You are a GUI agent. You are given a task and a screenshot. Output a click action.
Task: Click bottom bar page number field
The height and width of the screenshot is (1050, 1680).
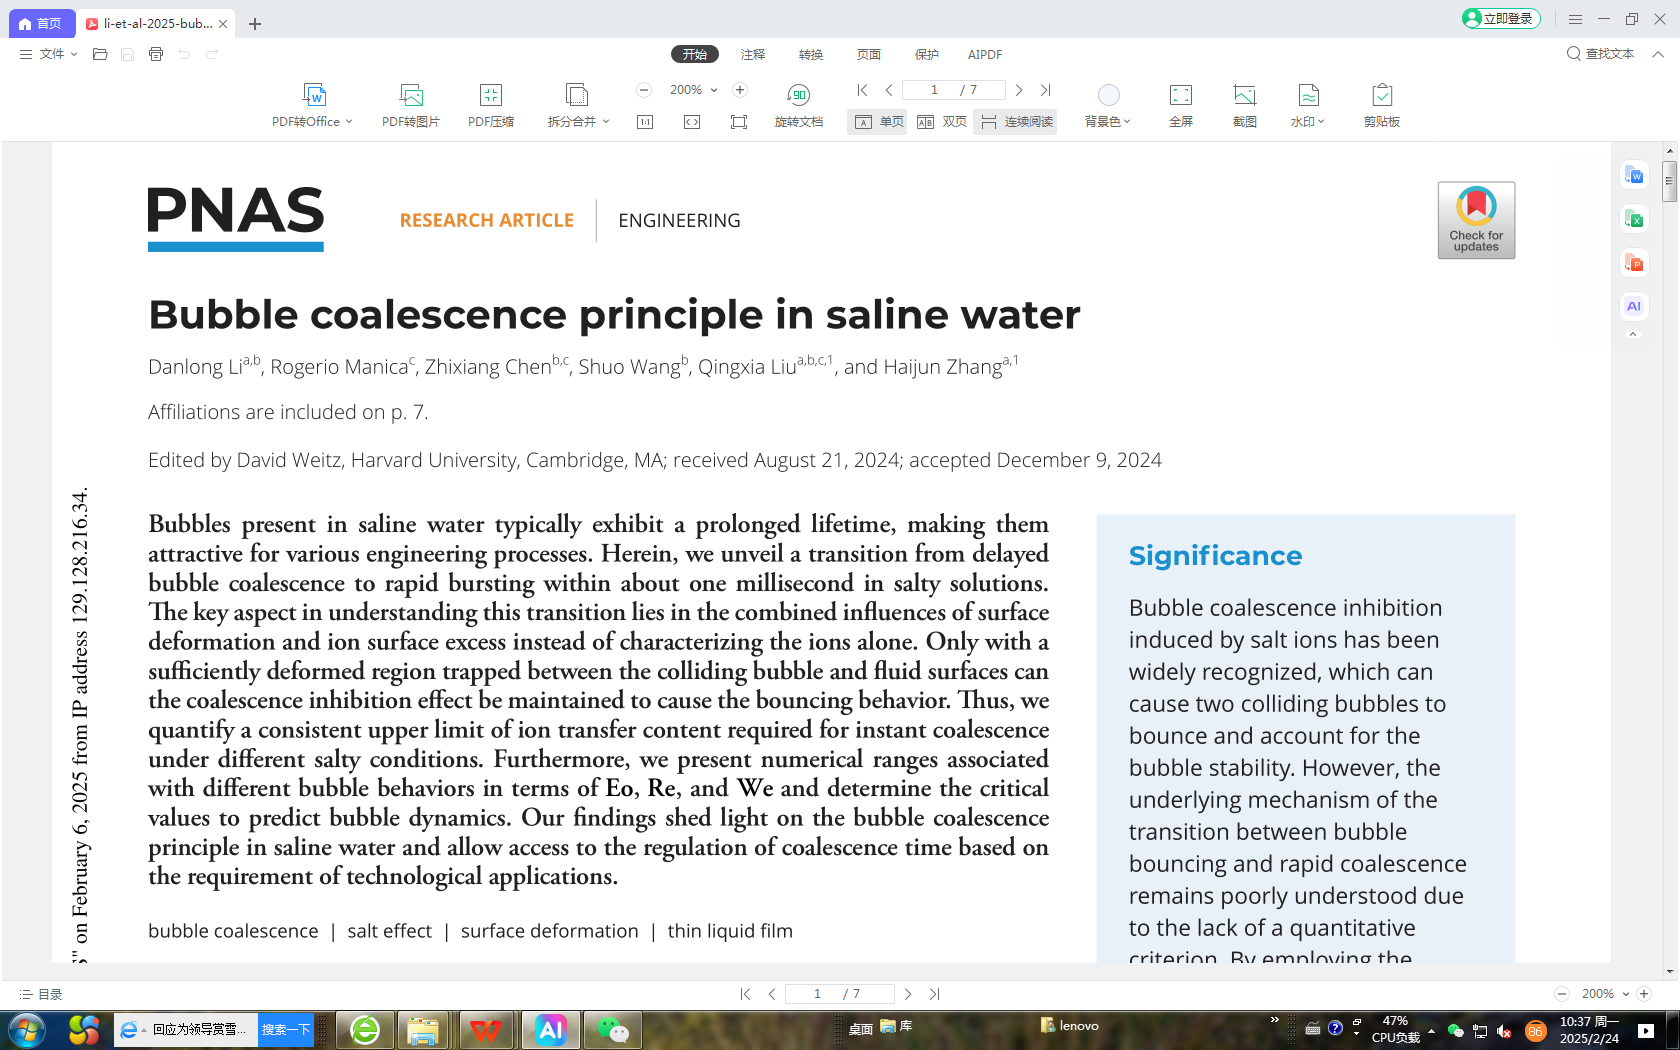coord(839,994)
